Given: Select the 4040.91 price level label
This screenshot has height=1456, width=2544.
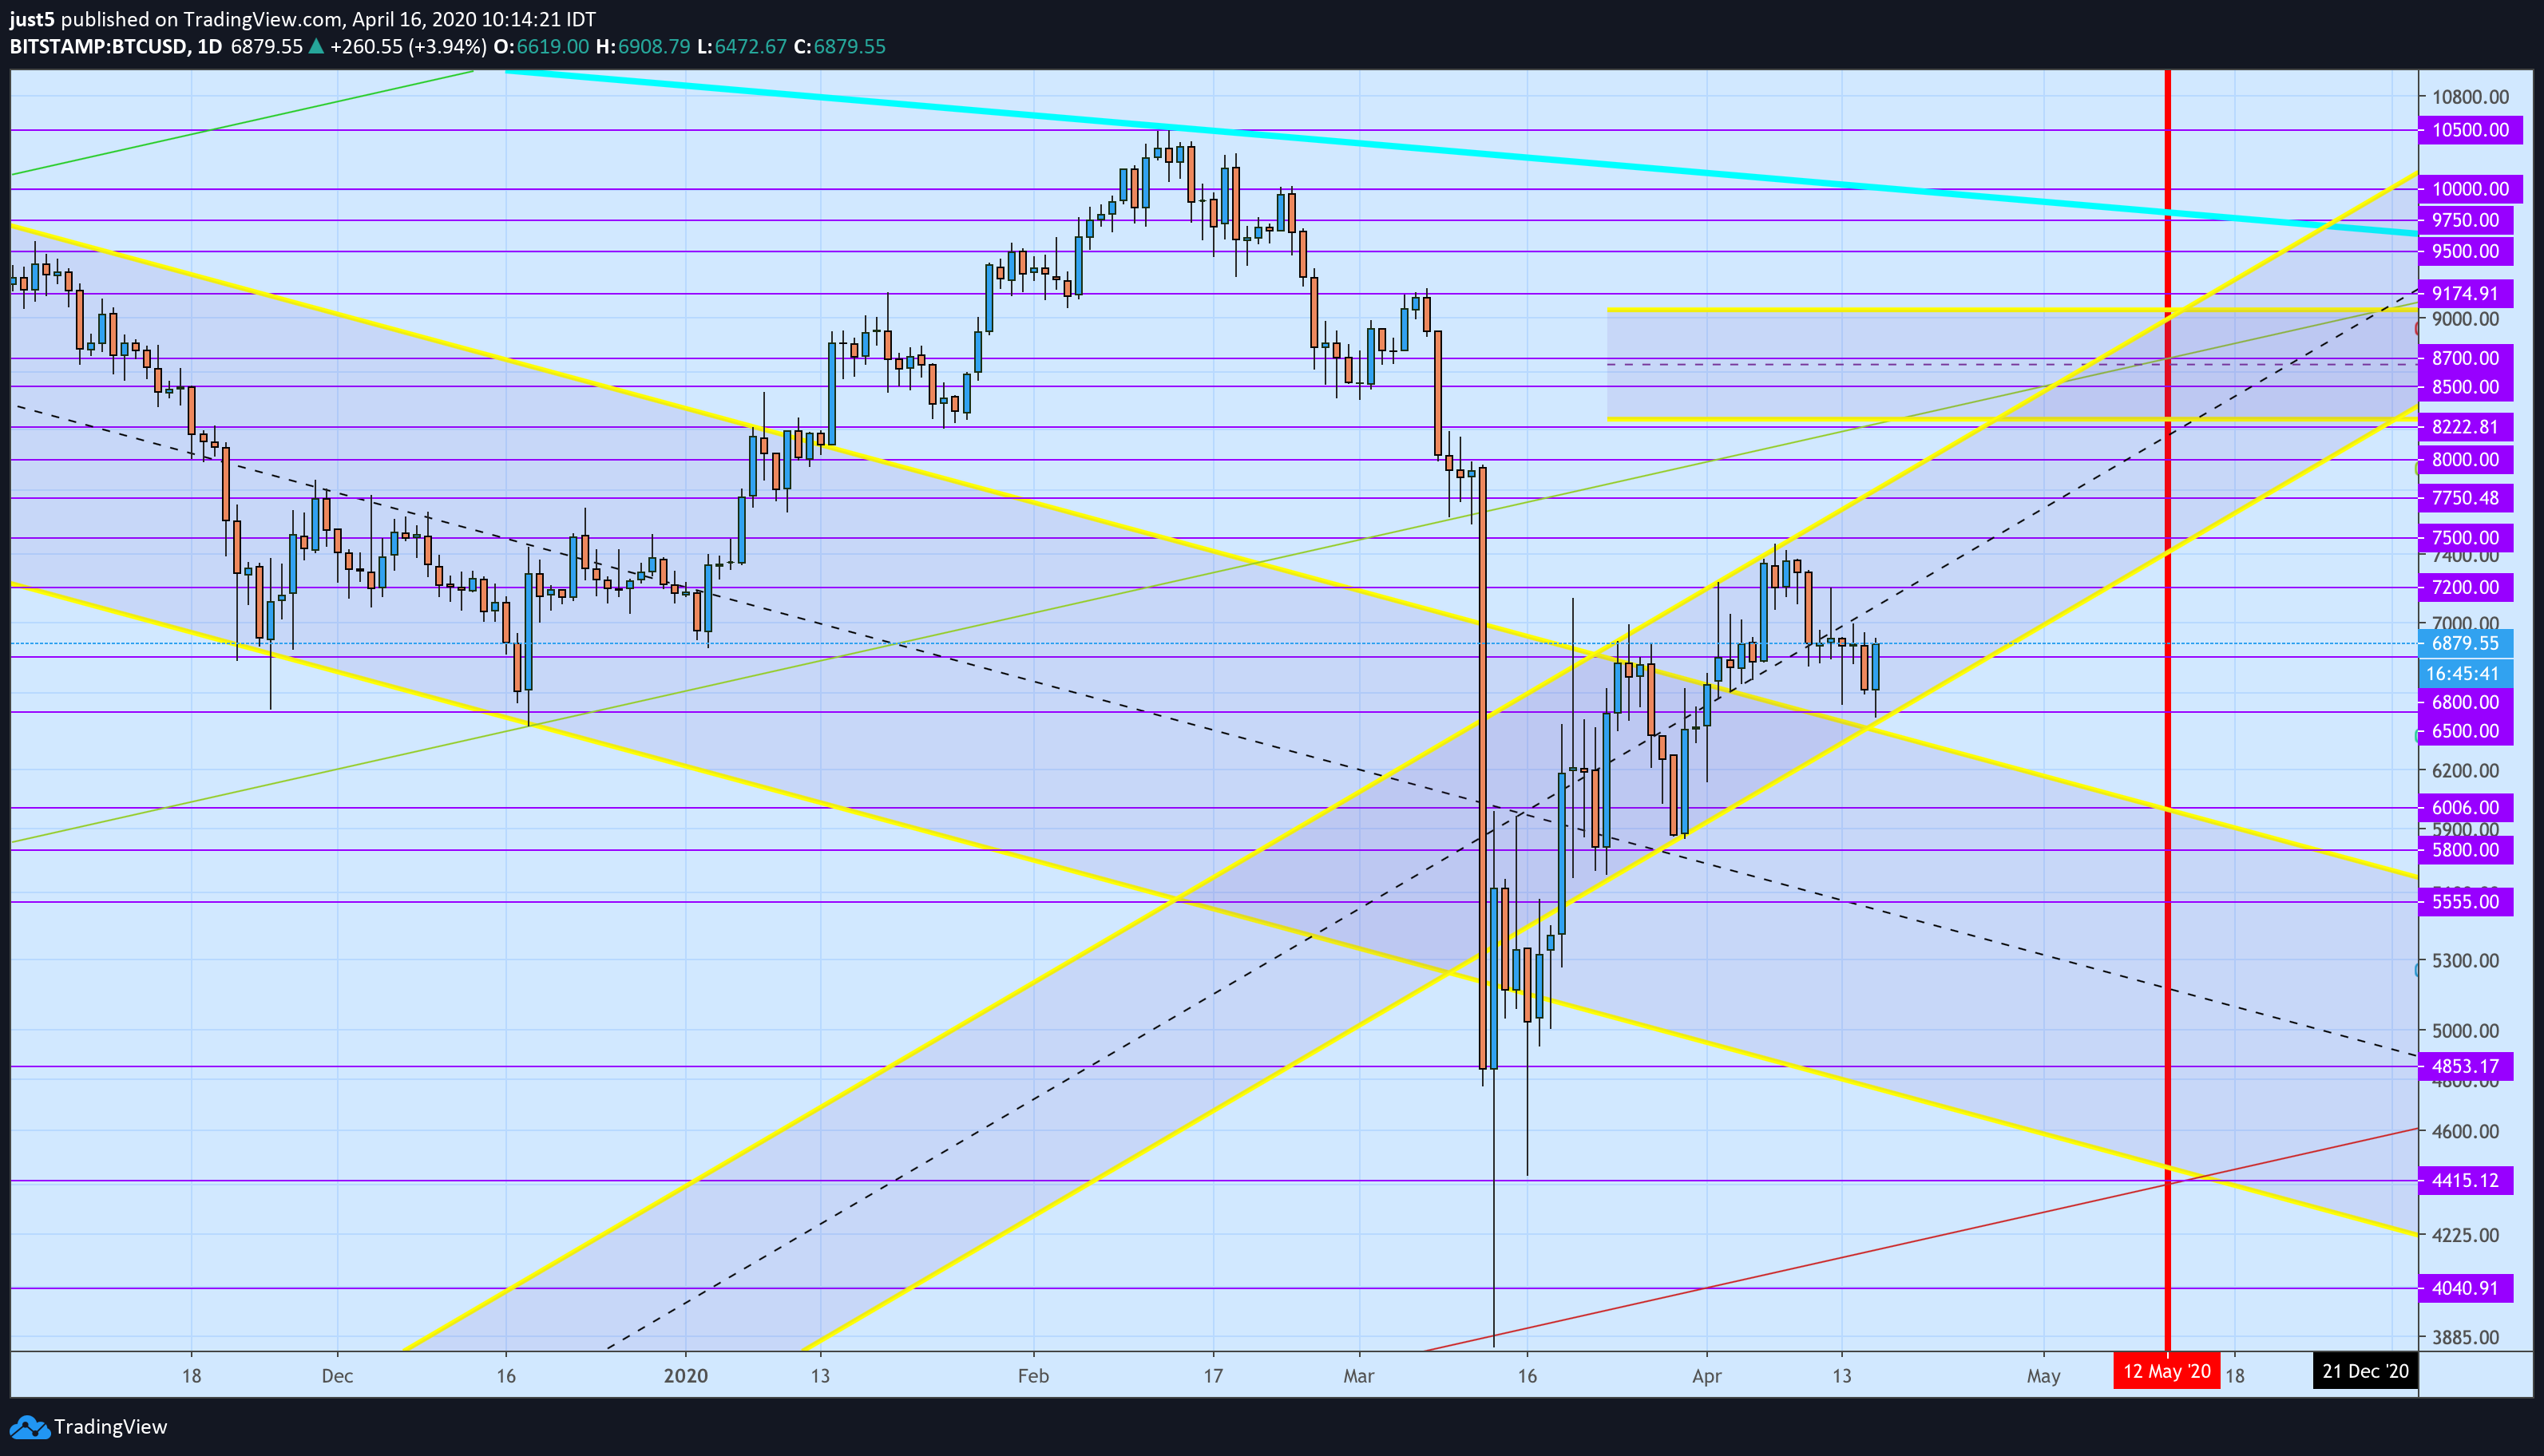Looking at the screenshot, I should (x=2465, y=1288).
